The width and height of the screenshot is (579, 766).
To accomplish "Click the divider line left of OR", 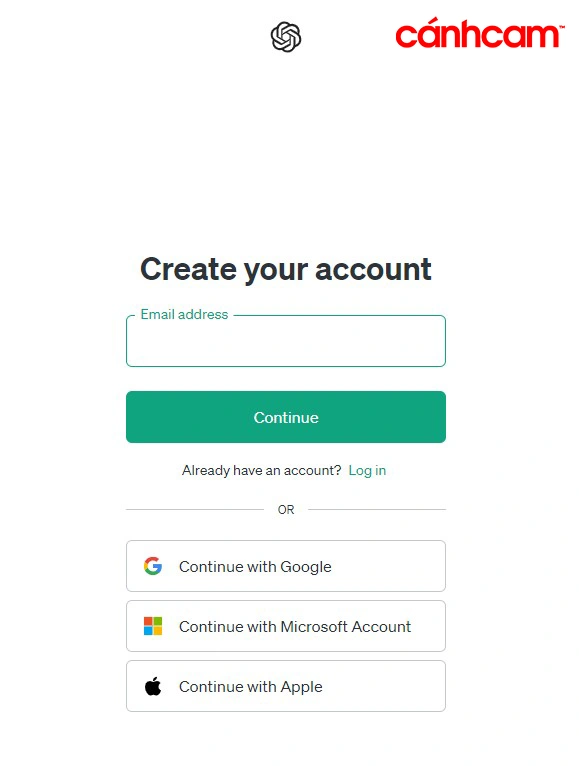I will coord(195,510).
